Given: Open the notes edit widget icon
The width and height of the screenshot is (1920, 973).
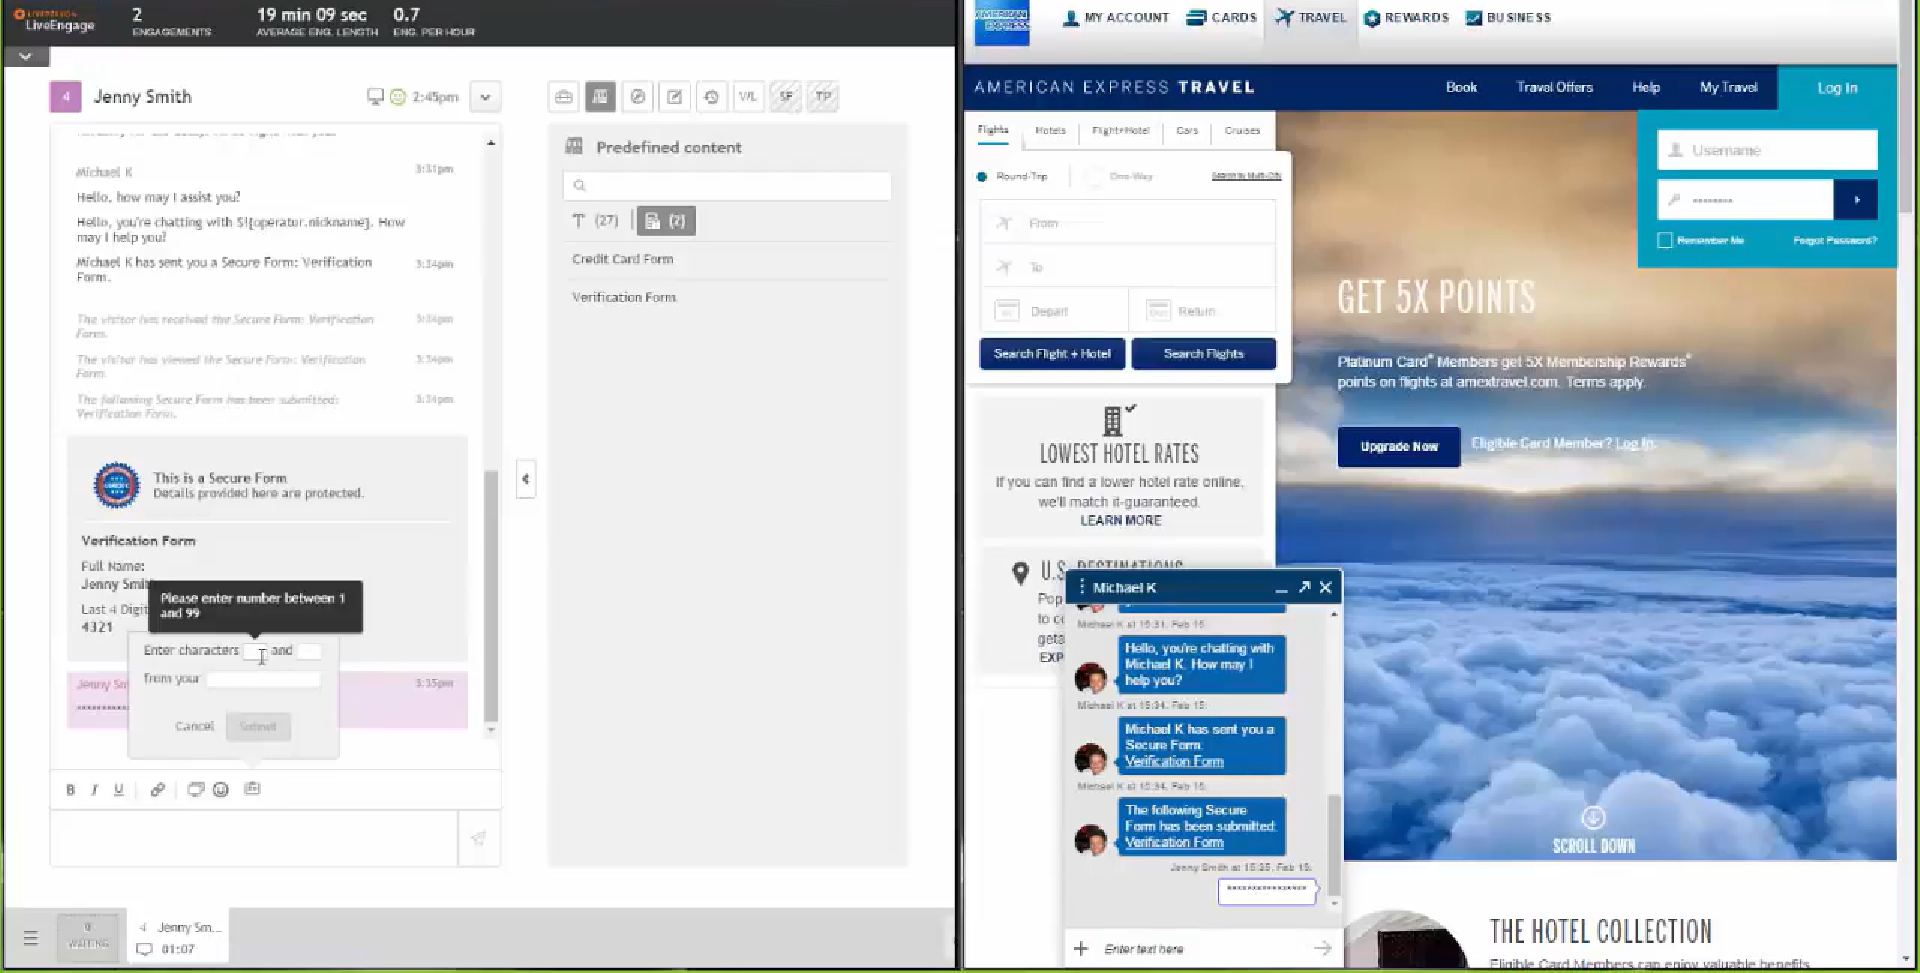Looking at the screenshot, I should pyautogui.click(x=674, y=97).
